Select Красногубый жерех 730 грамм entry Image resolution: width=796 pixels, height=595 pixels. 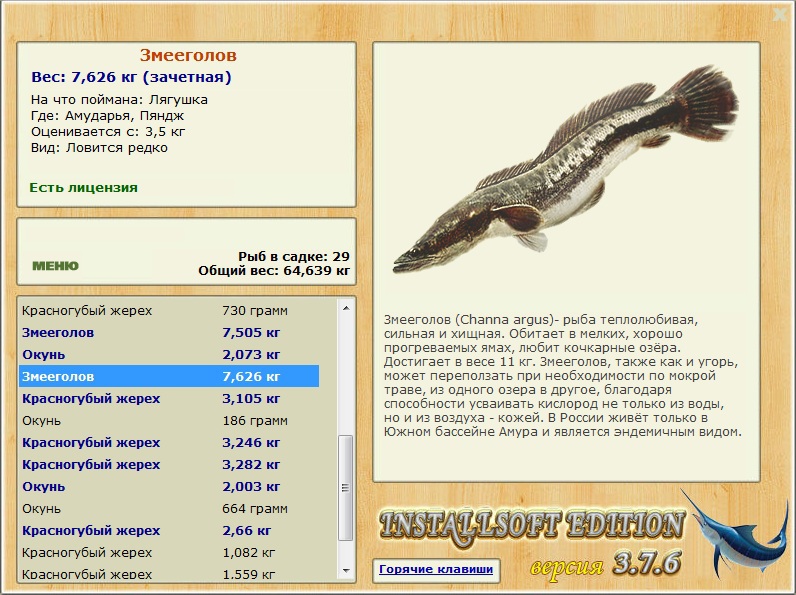170,311
